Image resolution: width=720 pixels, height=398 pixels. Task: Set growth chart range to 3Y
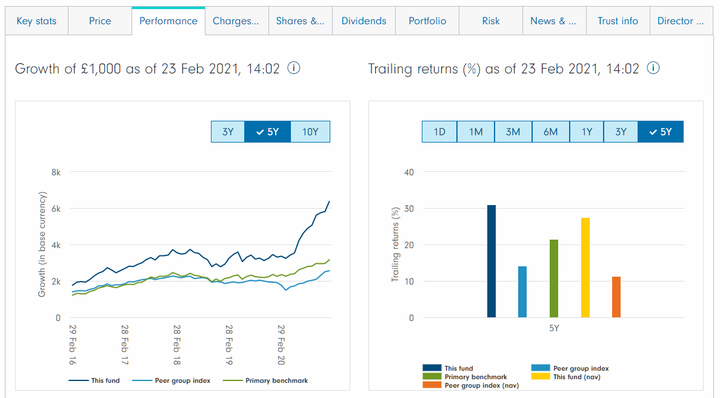[x=228, y=132]
